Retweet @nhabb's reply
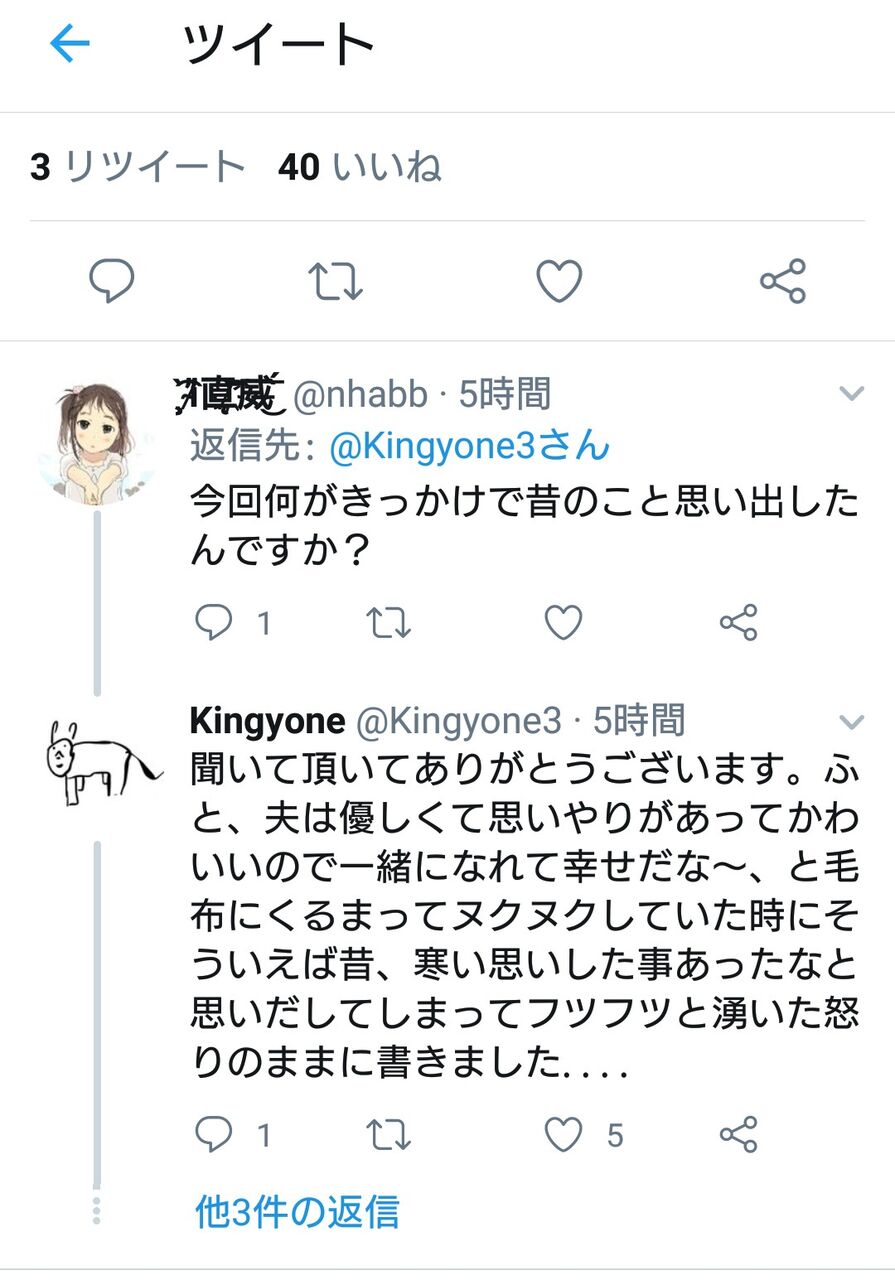The width and height of the screenshot is (895, 1280). tap(388, 623)
